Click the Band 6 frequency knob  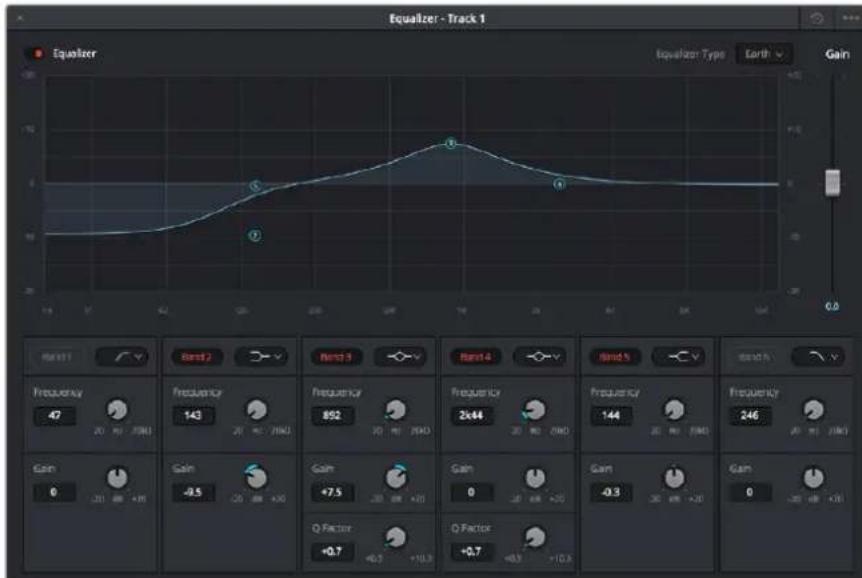coord(814,410)
